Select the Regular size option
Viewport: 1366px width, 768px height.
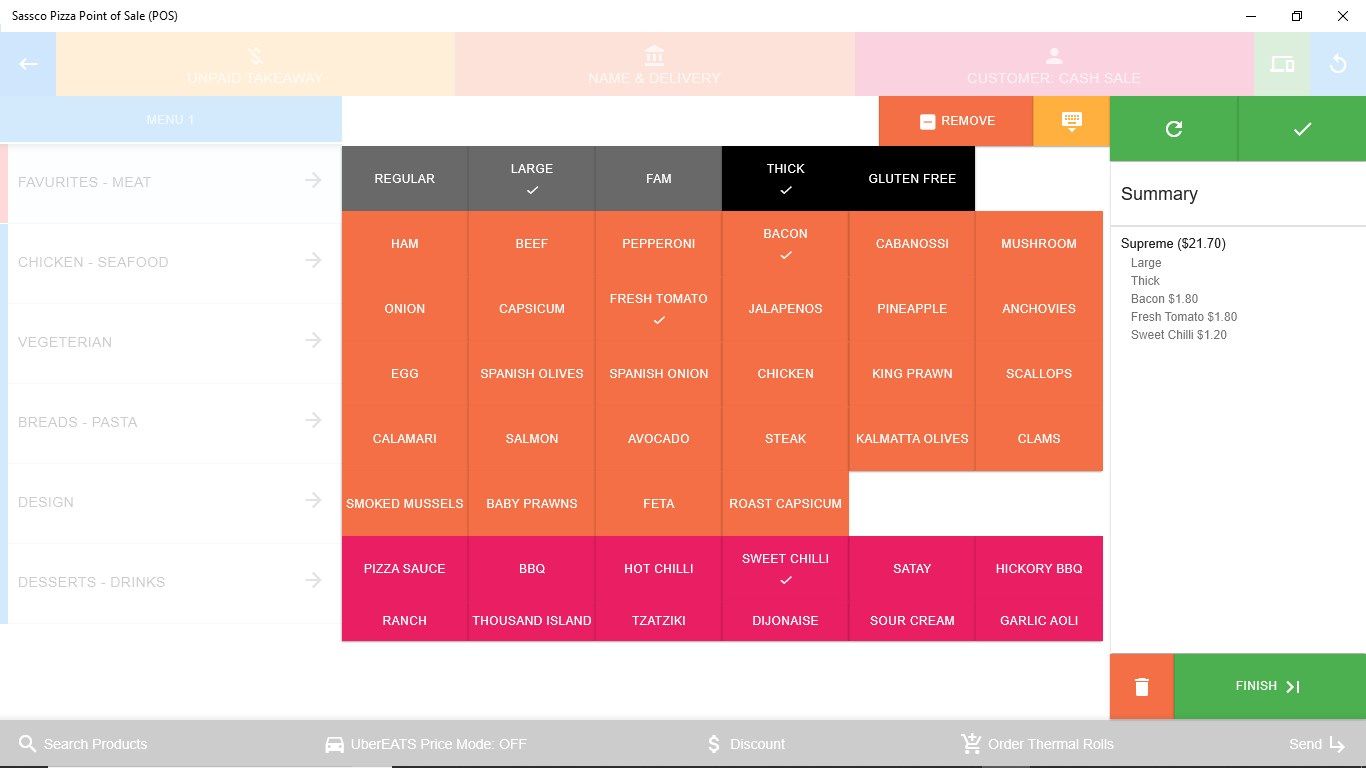(x=404, y=178)
